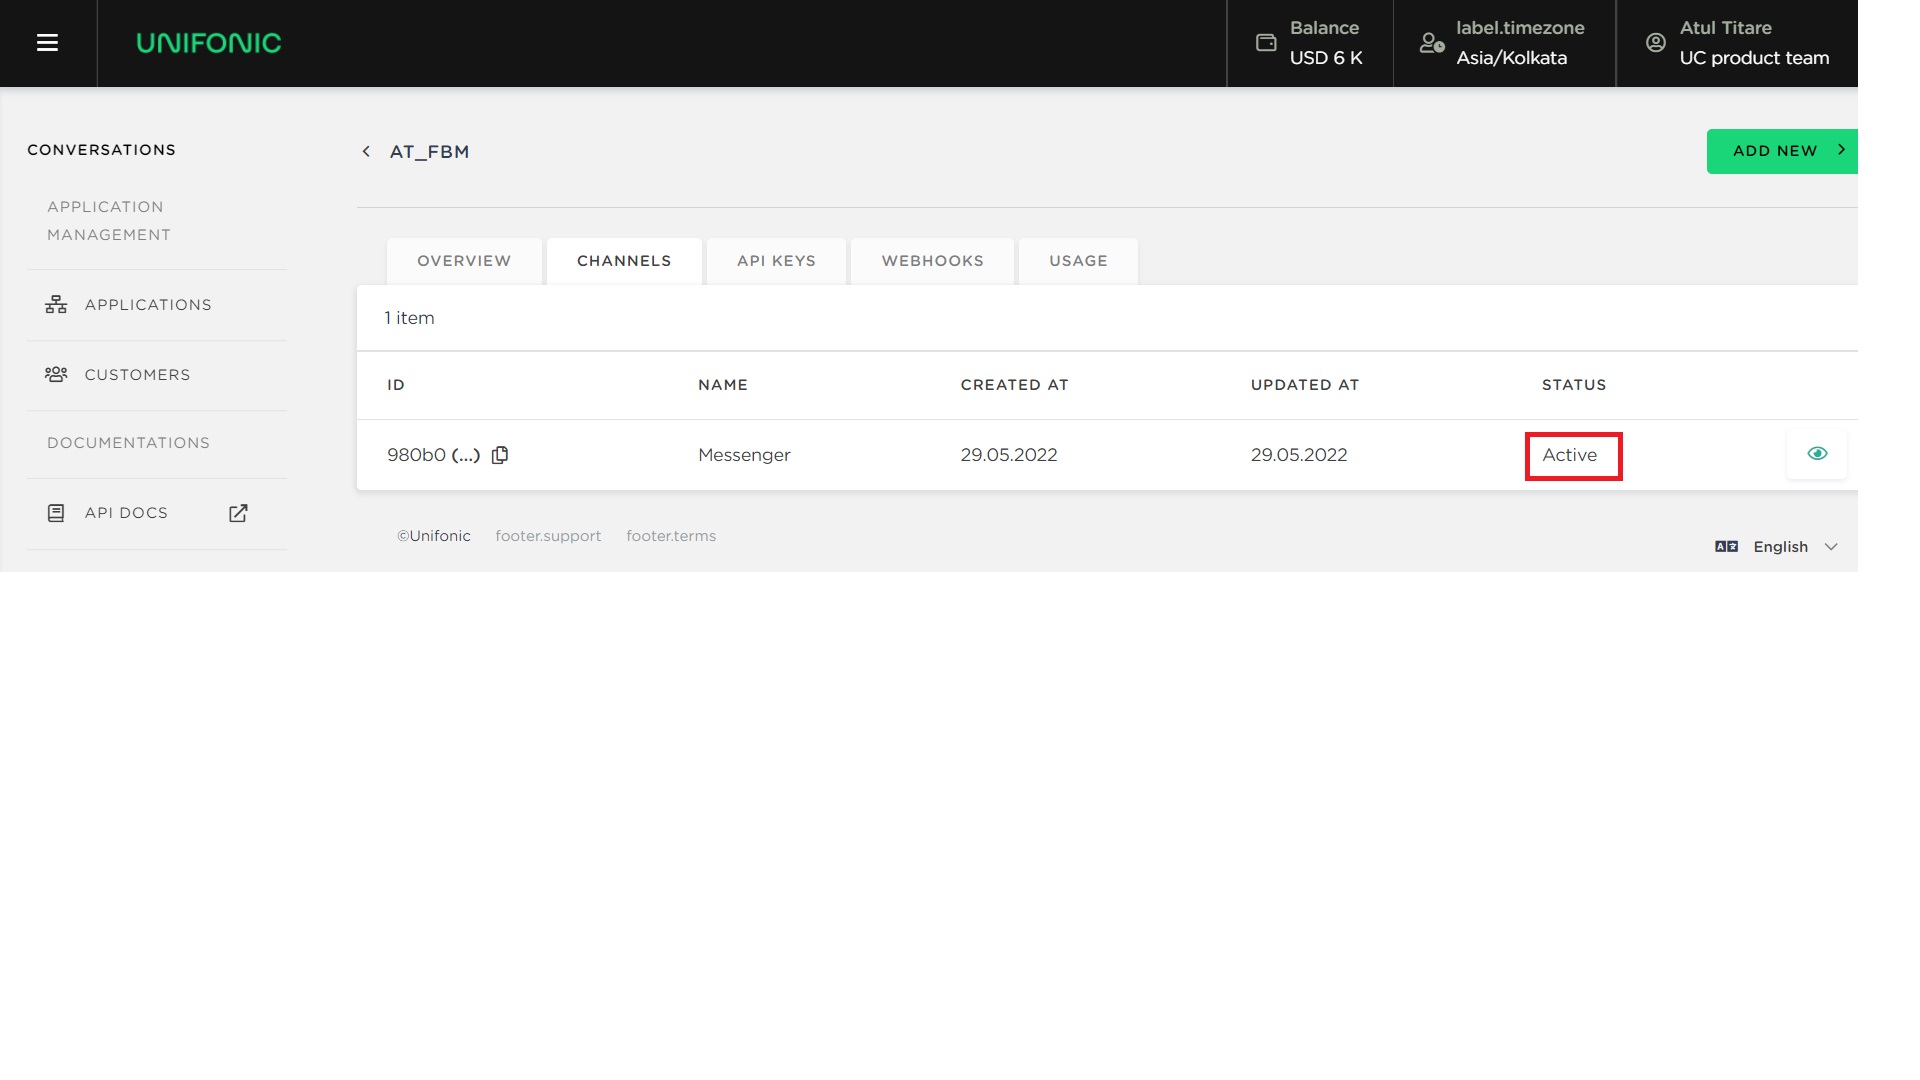Copy channel ID 980b0
The width and height of the screenshot is (1920, 1080).
[x=500, y=455]
